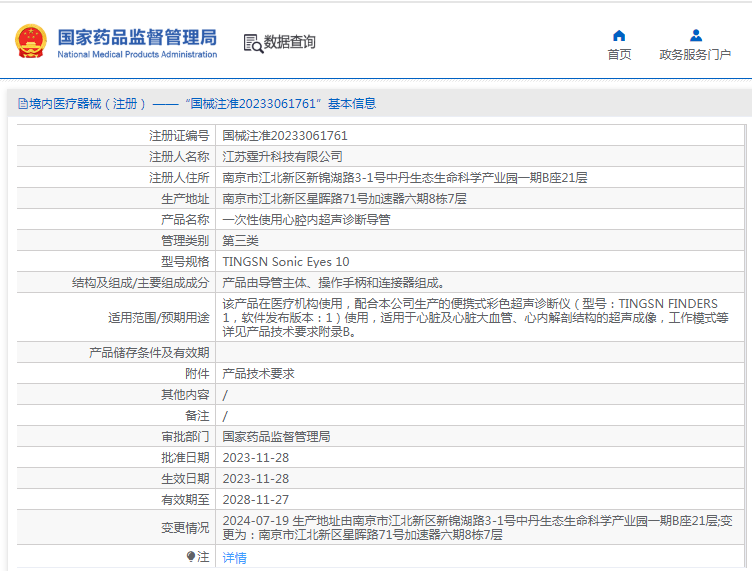Click registrant address mentioning 新锦湖路3-1号
Image resolution: width=752 pixels, height=571 pixels.
point(405,178)
